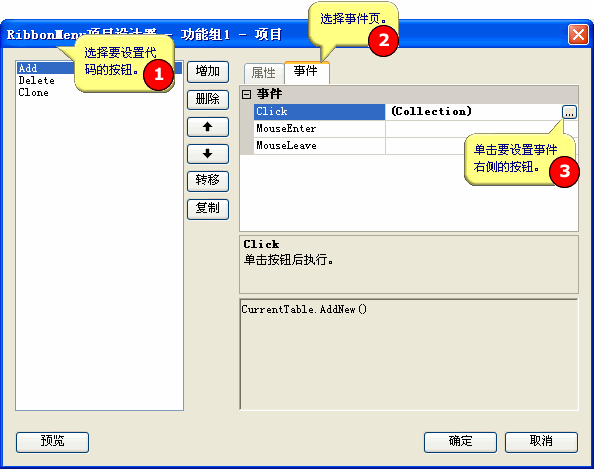This screenshot has width=594, height=469.
Task: Click the 预览 preview button
Action: coord(53,442)
